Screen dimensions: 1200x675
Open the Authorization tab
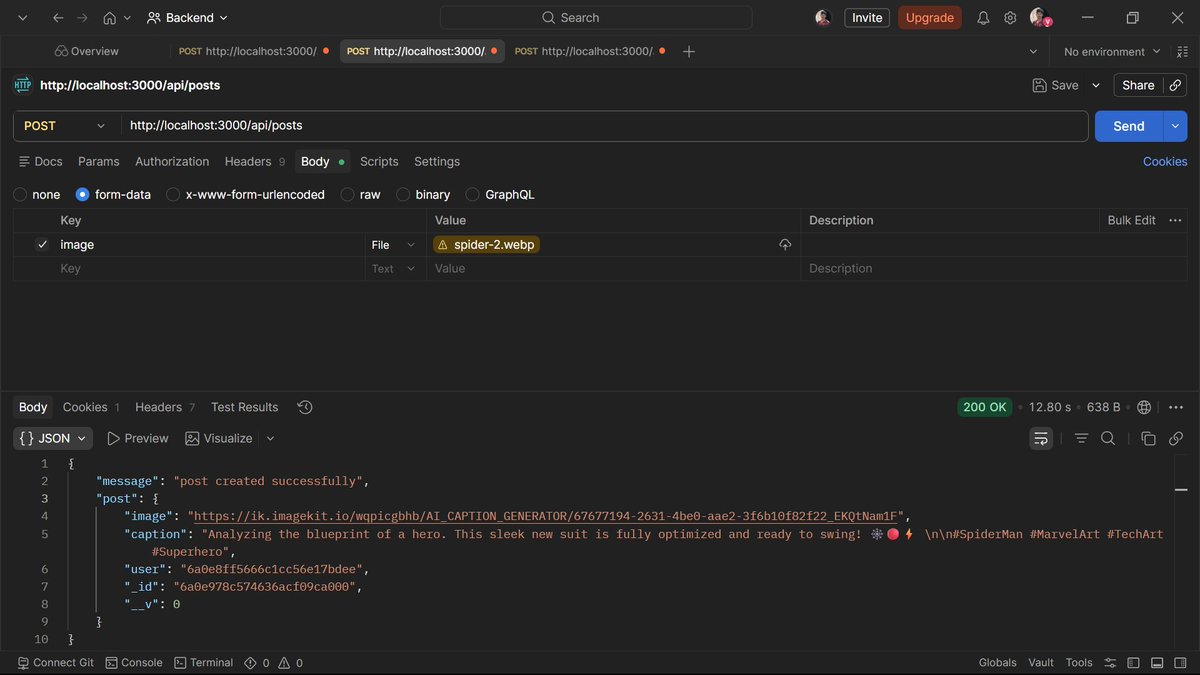[x=172, y=161]
